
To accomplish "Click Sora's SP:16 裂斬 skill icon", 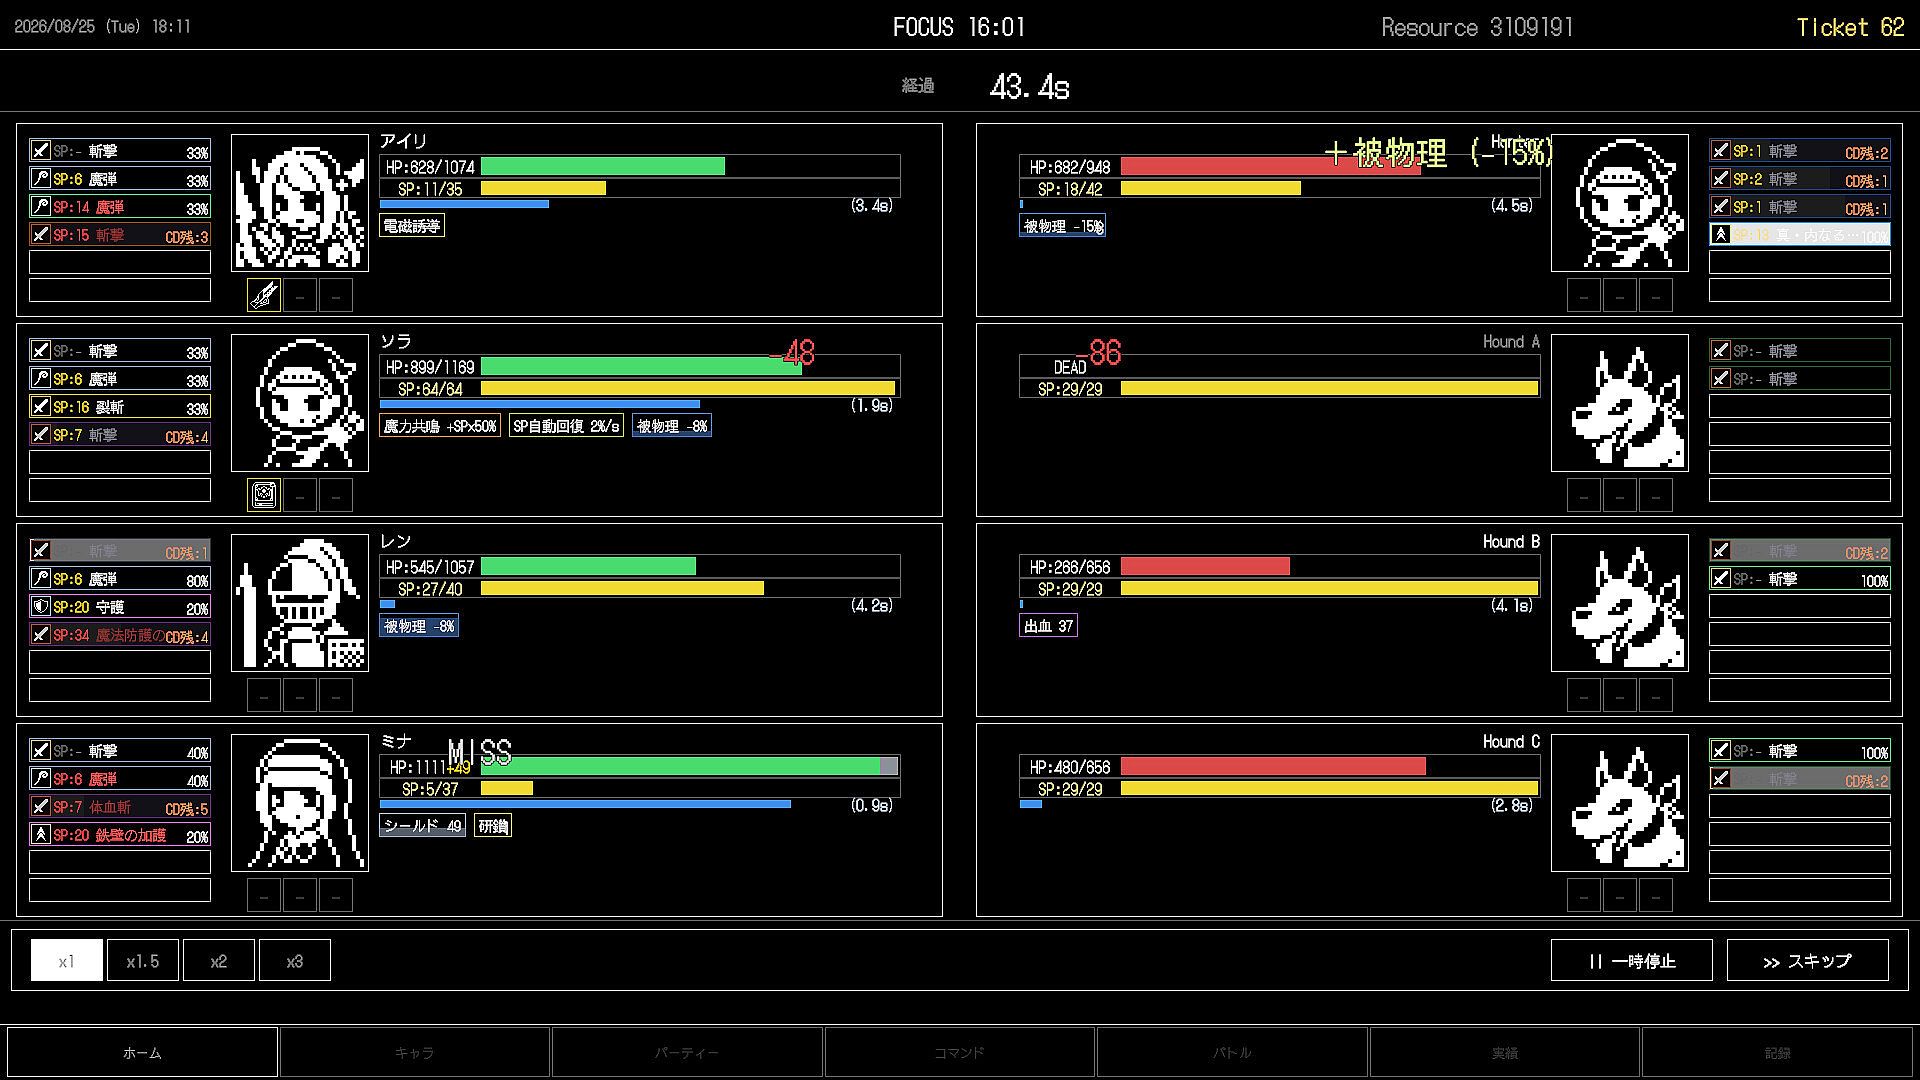I will tap(41, 407).
